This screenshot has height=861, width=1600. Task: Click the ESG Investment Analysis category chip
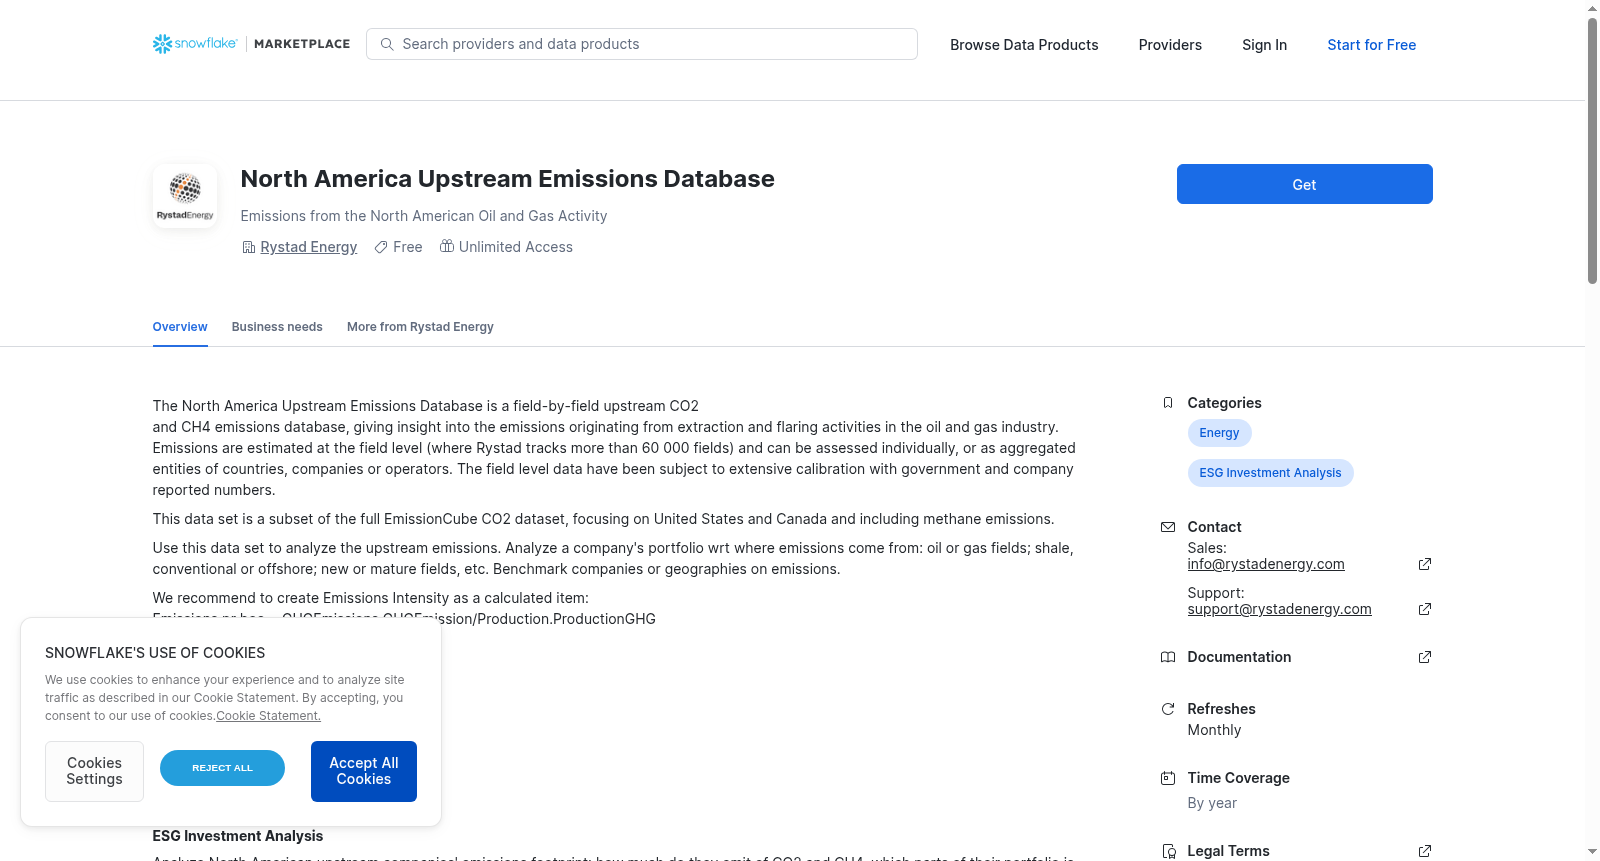click(1270, 473)
